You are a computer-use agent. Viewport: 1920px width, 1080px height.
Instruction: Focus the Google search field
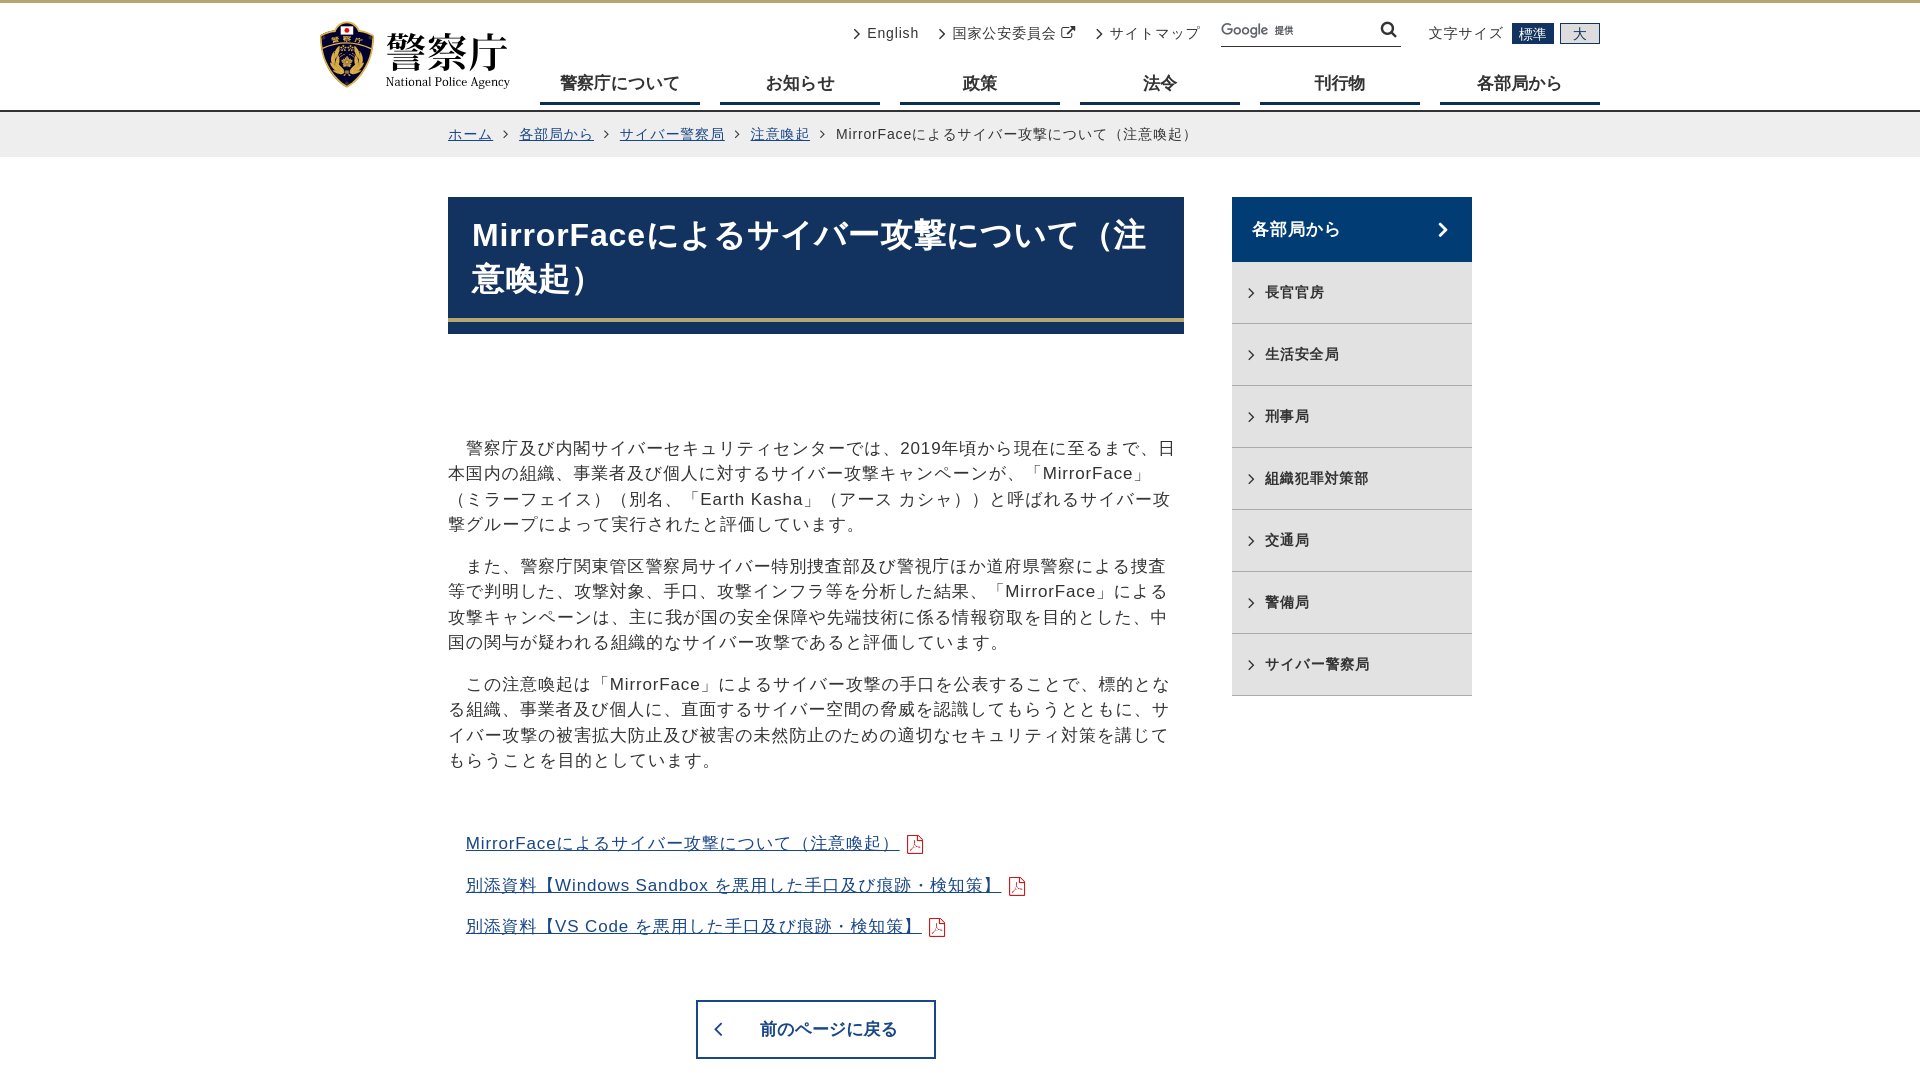[1298, 31]
